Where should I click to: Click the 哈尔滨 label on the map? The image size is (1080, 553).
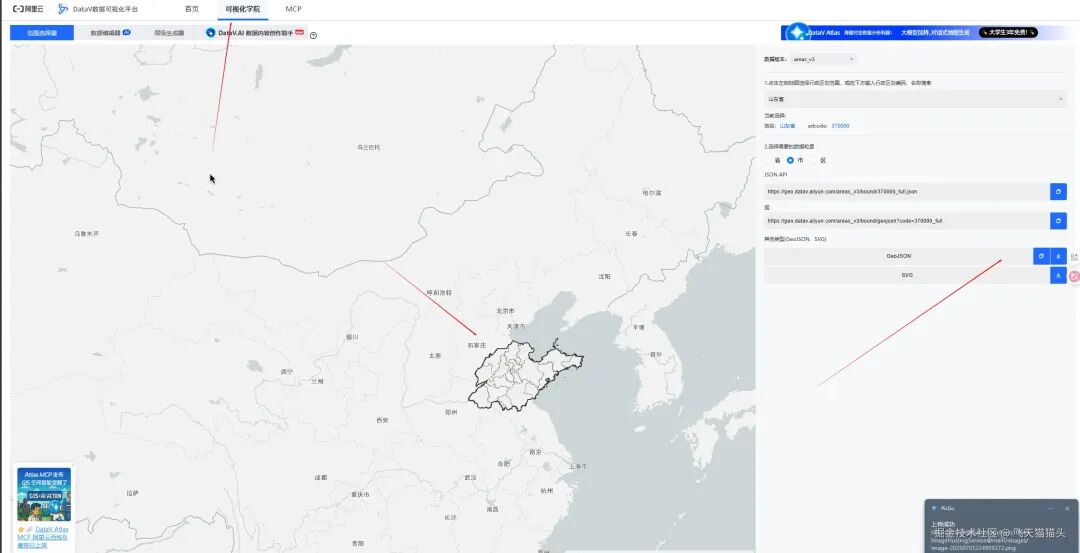(x=652, y=193)
